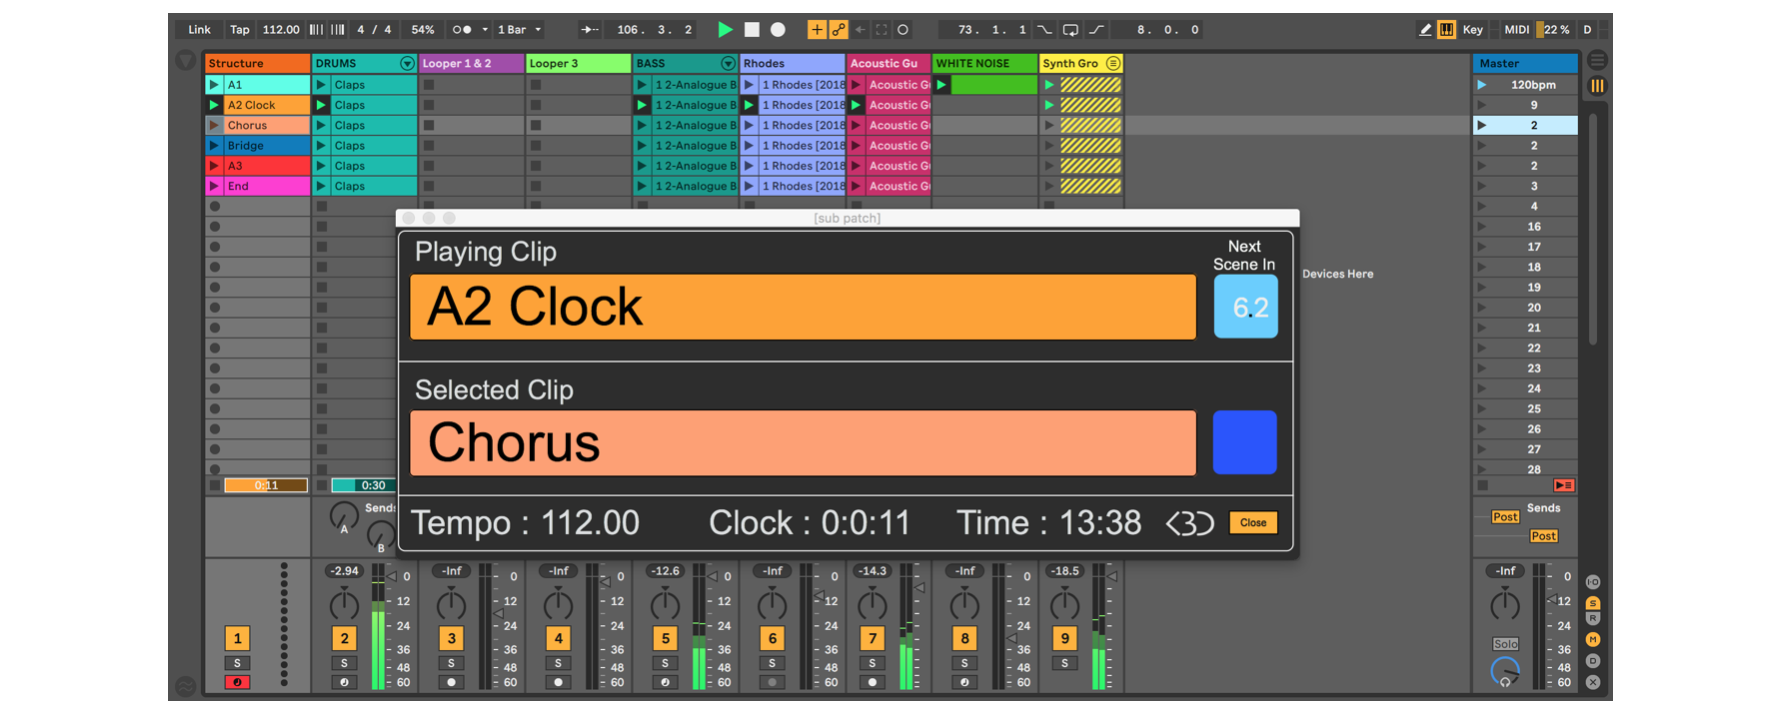
Task: Click the blue square beside Selected Clip
Action: (x=1245, y=442)
